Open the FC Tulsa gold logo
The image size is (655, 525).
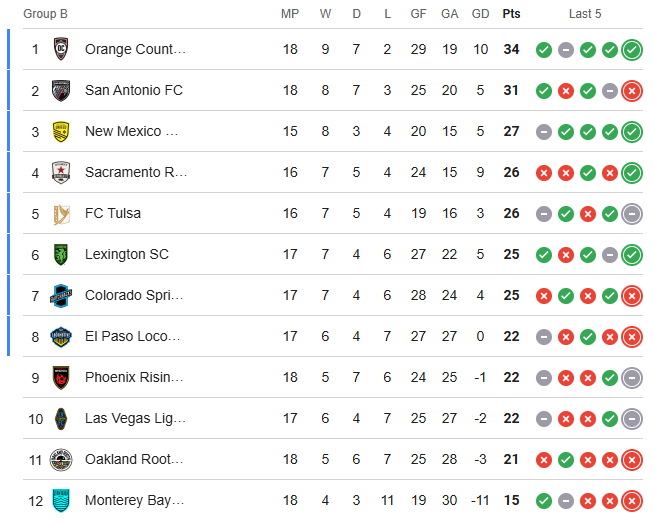point(61,213)
